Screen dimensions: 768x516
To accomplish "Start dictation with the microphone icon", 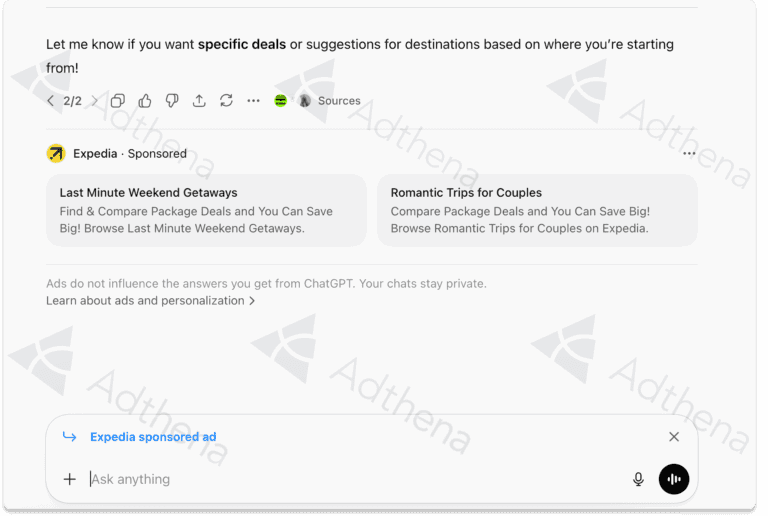I will click(638, 479).
